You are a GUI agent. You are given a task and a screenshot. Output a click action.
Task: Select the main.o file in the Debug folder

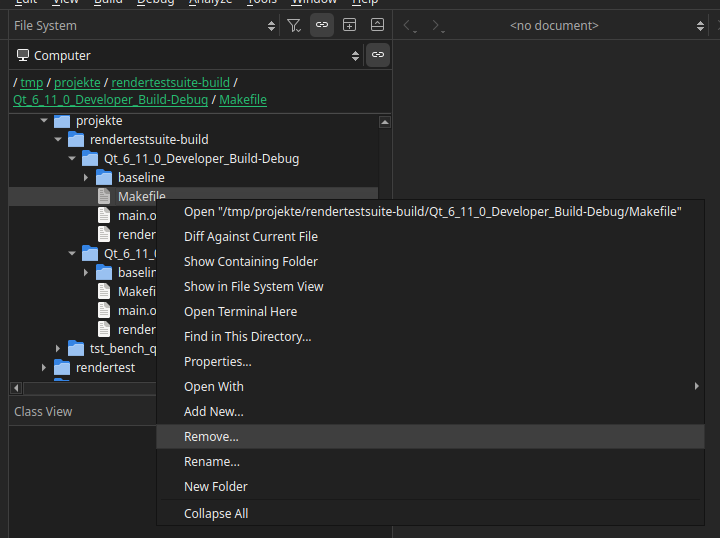point(137,215)
